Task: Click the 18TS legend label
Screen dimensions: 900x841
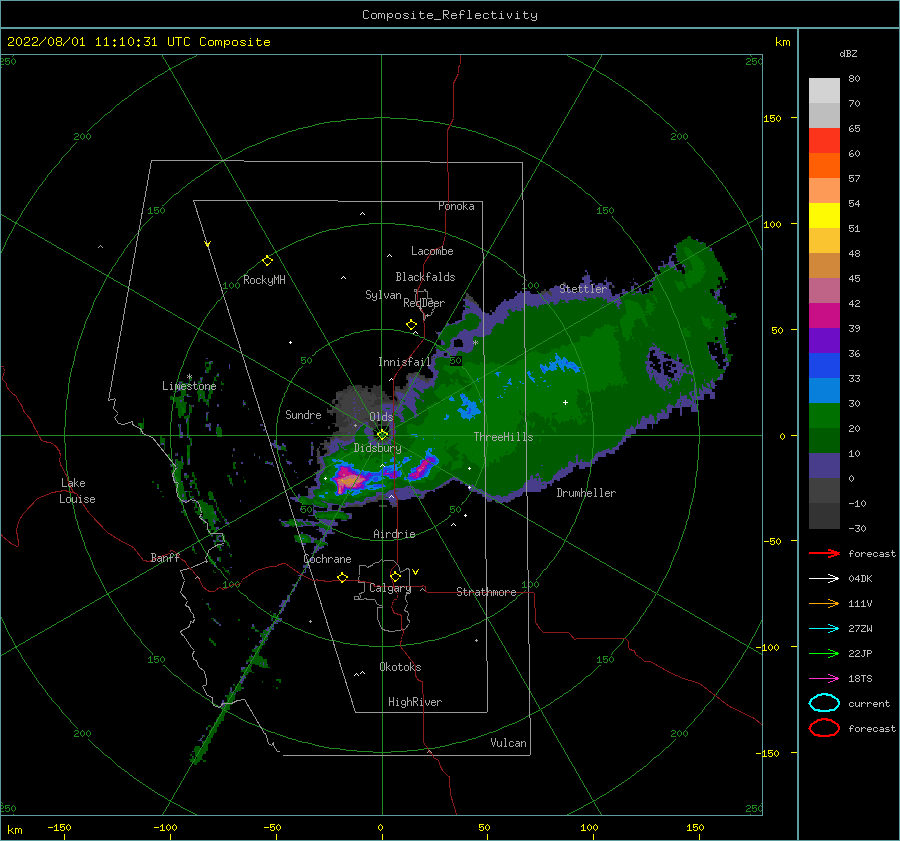Action: pyautogui.click(x=860, y=679)
